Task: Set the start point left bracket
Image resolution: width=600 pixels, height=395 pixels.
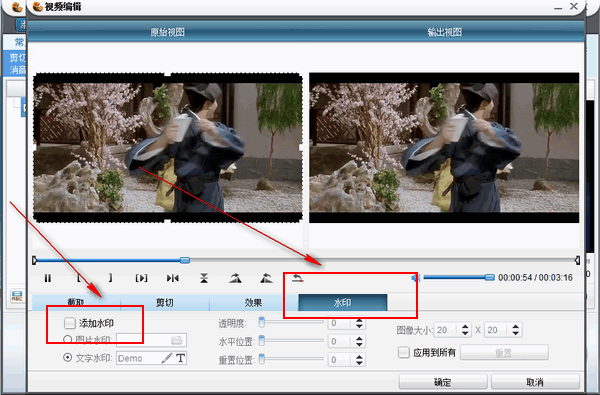Action: [x=79, y=278]
